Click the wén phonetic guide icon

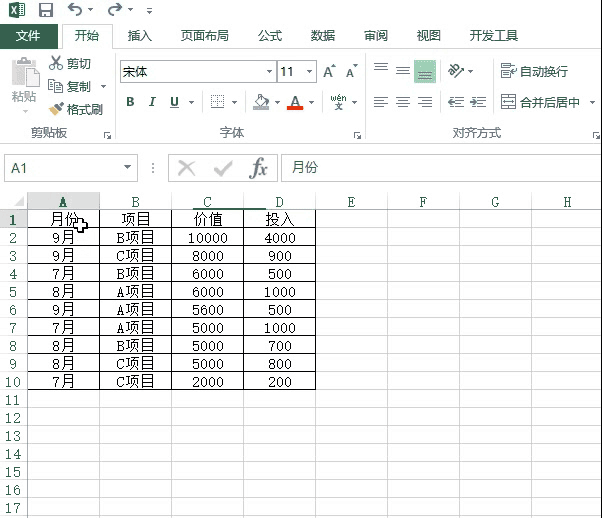(x=338, y=102)
